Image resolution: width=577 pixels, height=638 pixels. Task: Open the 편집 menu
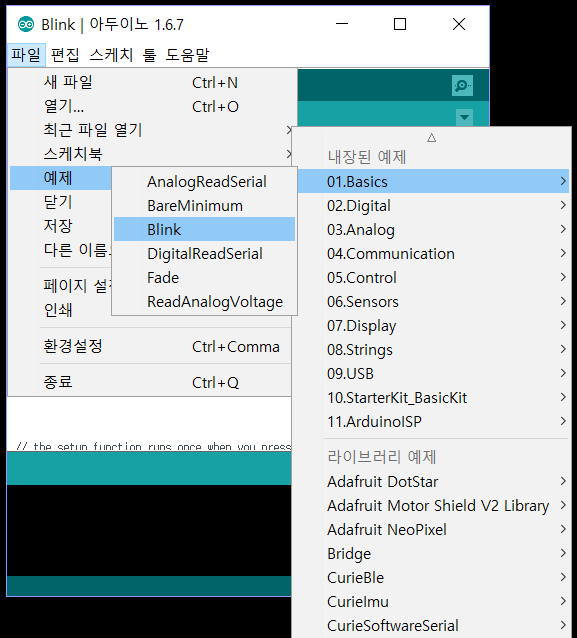point(65,55)
